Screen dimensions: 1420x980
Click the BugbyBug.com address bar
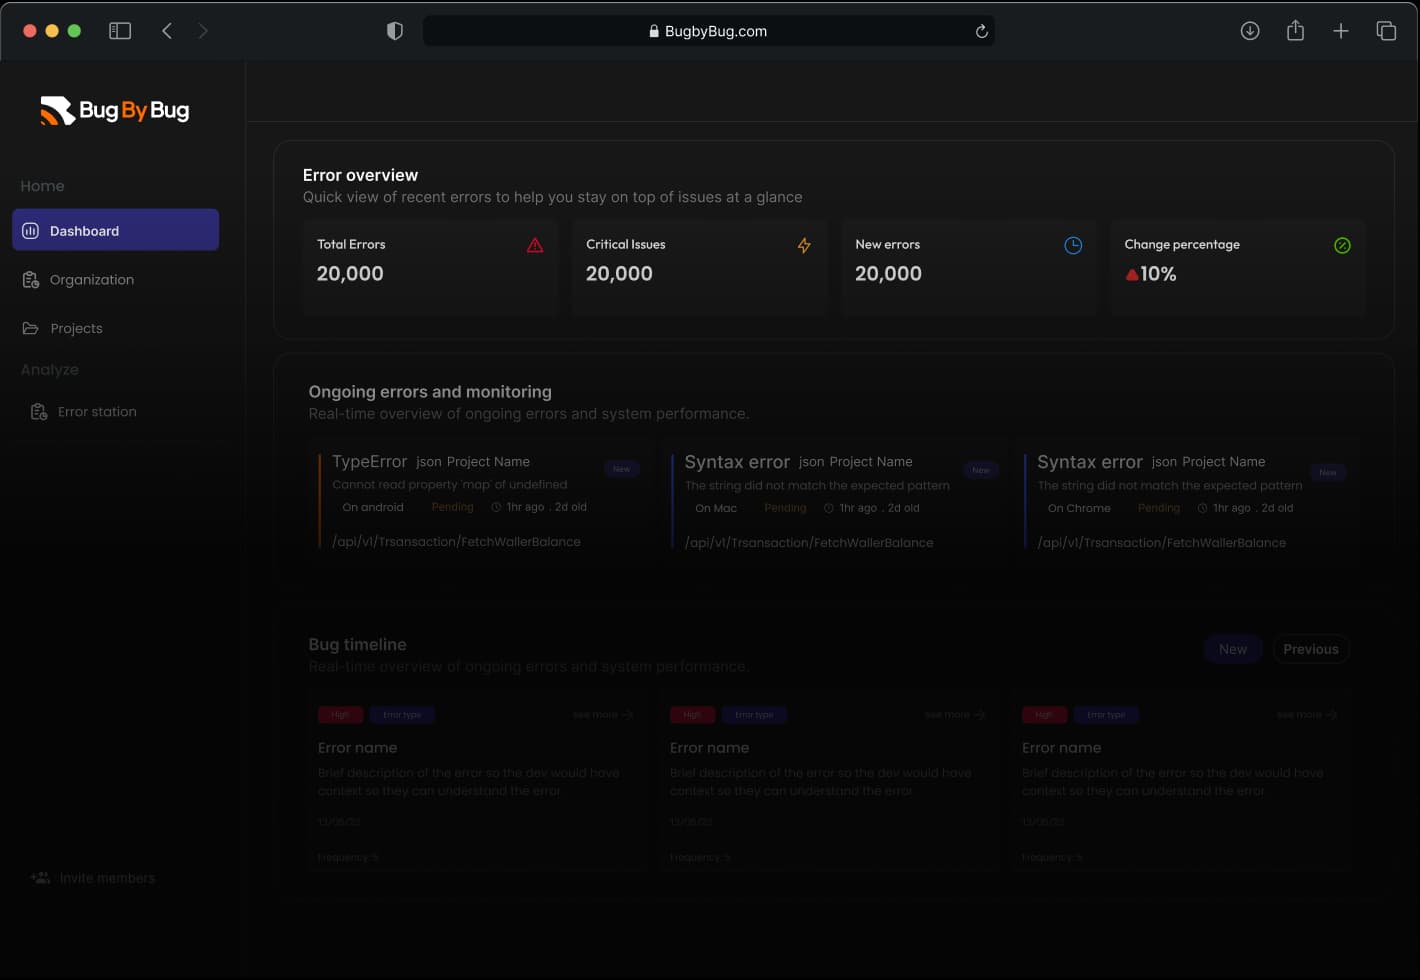click(708, 30)
